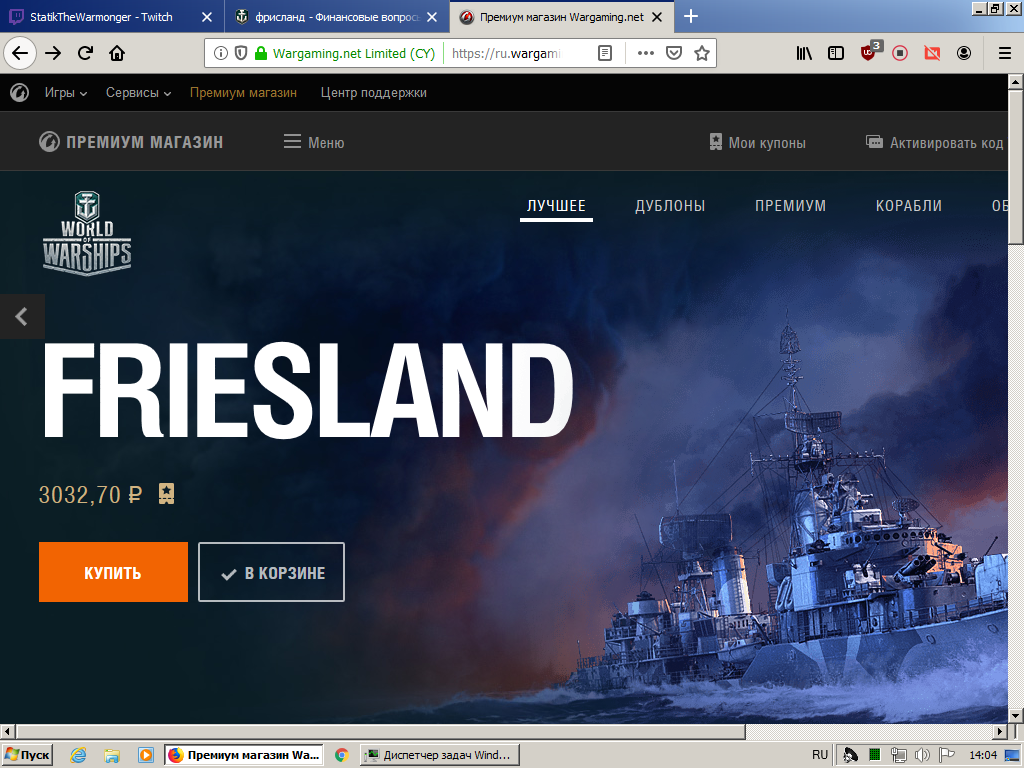Open the Library bookmarks icon
Image resolution: width=1024 pixels, height=768 pixels.
click(x=804, y=53)
